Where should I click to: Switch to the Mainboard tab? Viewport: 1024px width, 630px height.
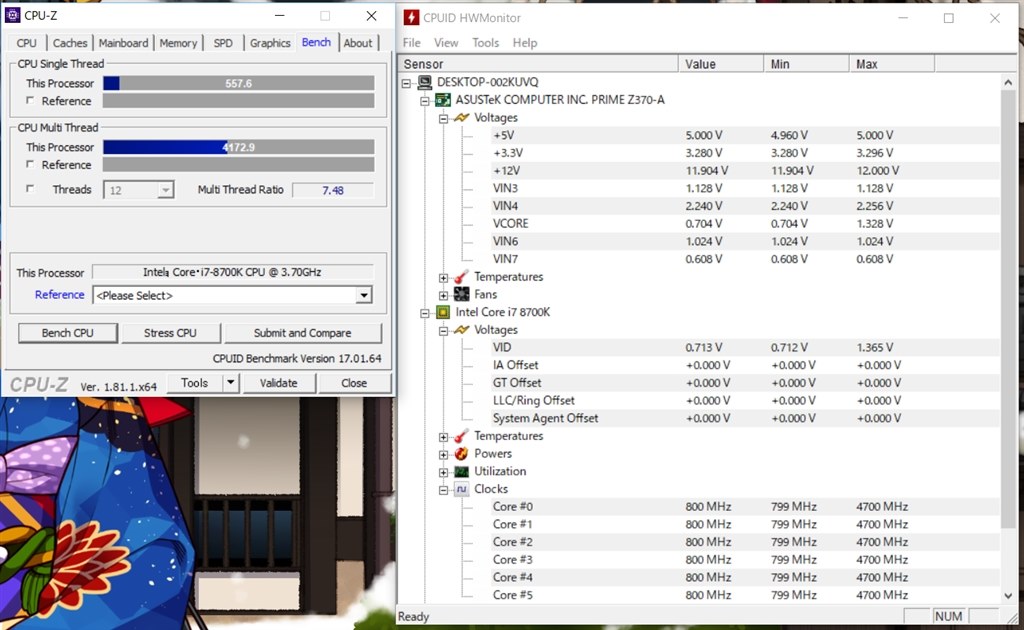tap(123, 43)
